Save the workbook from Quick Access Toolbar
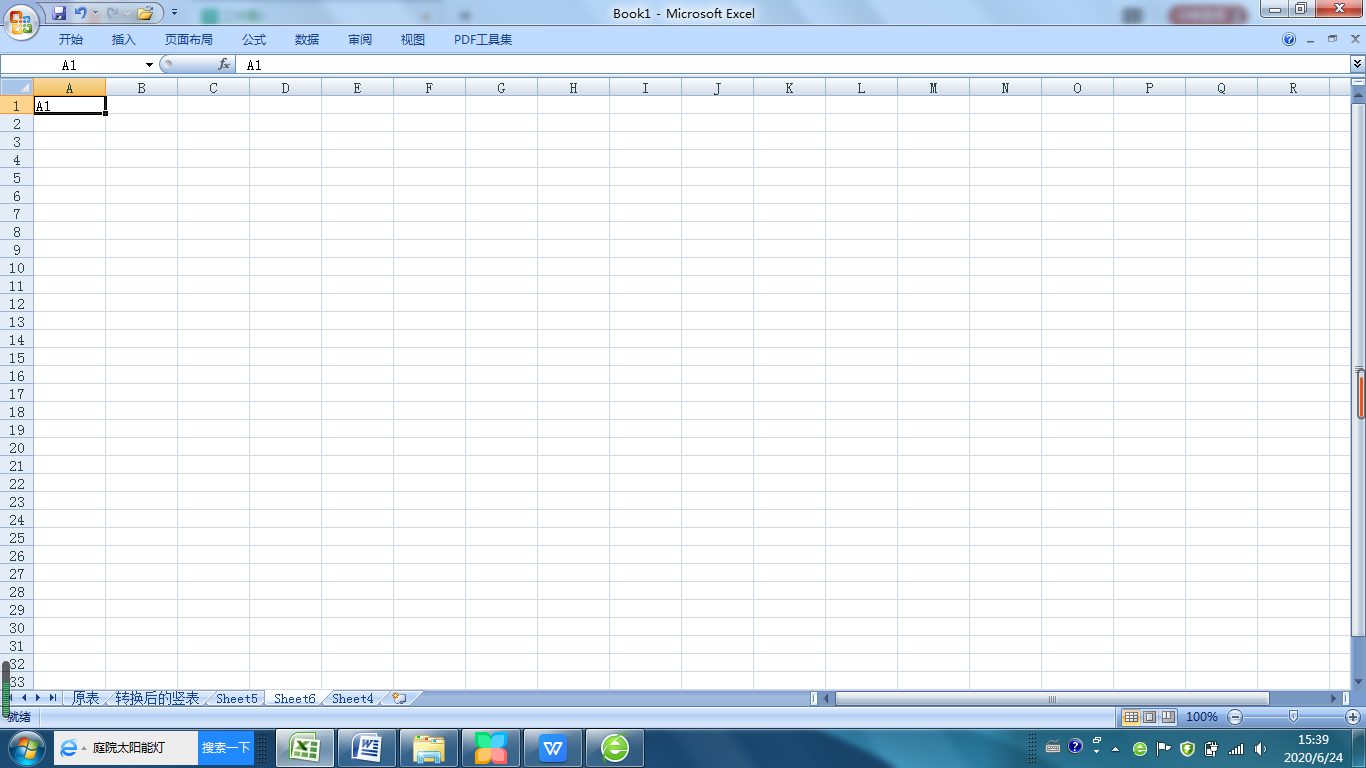Image resolution: width=1366 pixels, height=768 pixels. pyautogui.click(x=59, y=14)
